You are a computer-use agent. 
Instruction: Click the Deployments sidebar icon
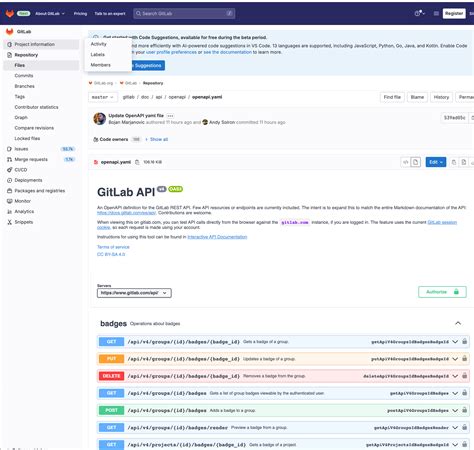click(9, 180)
